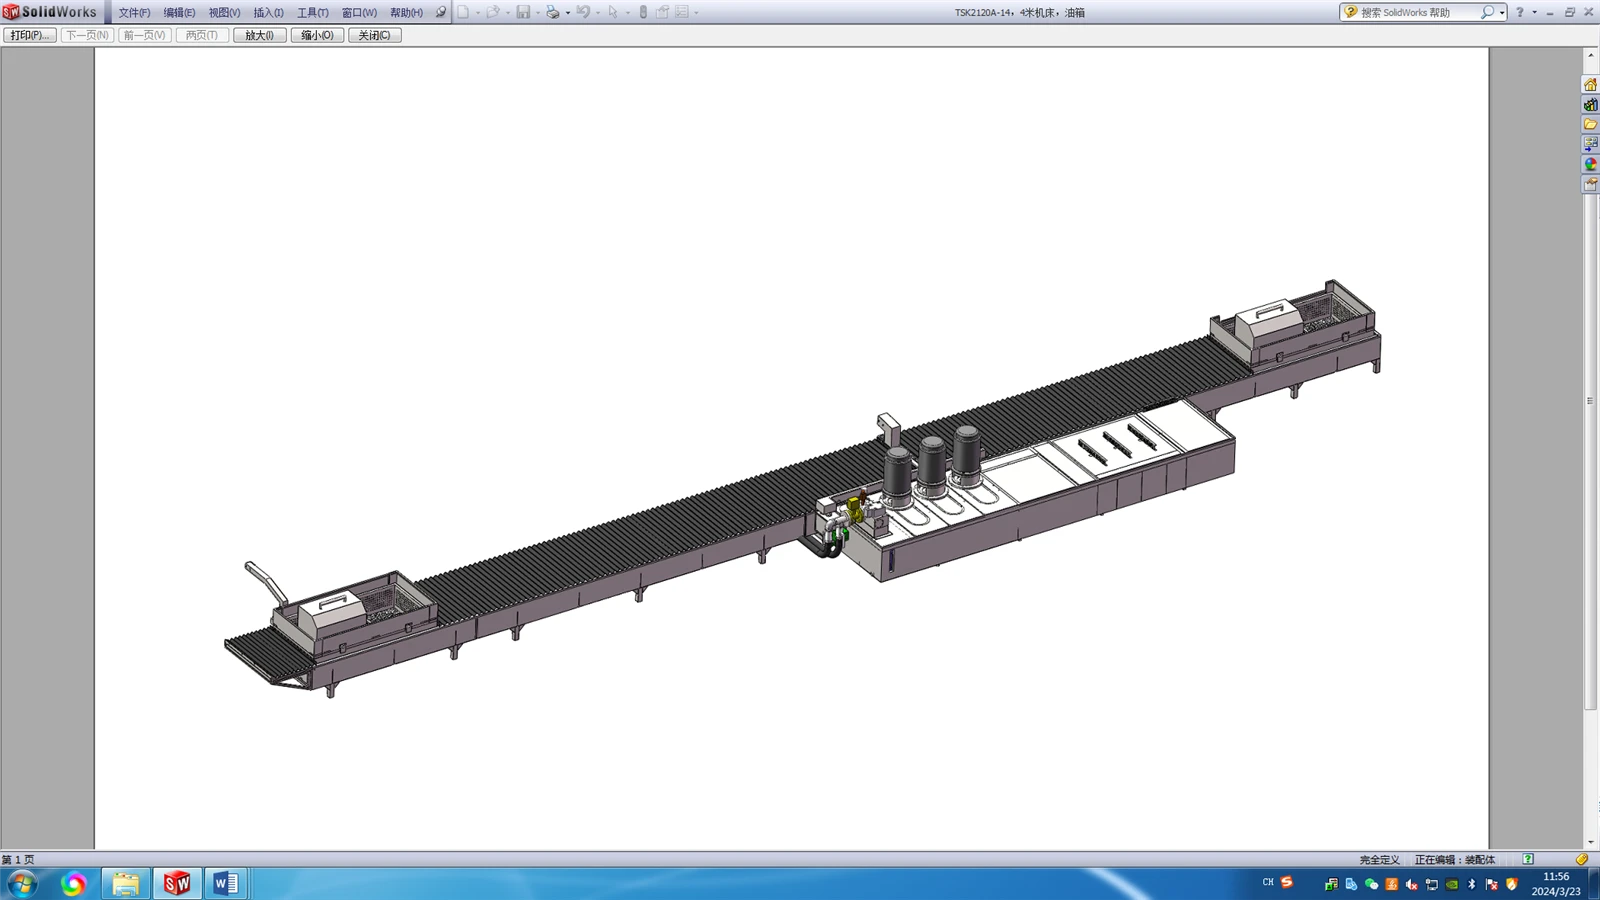Click the Windows Start button
Image resolution: width=1600 pixels, height=900 pixels.
tap(21, 884)
